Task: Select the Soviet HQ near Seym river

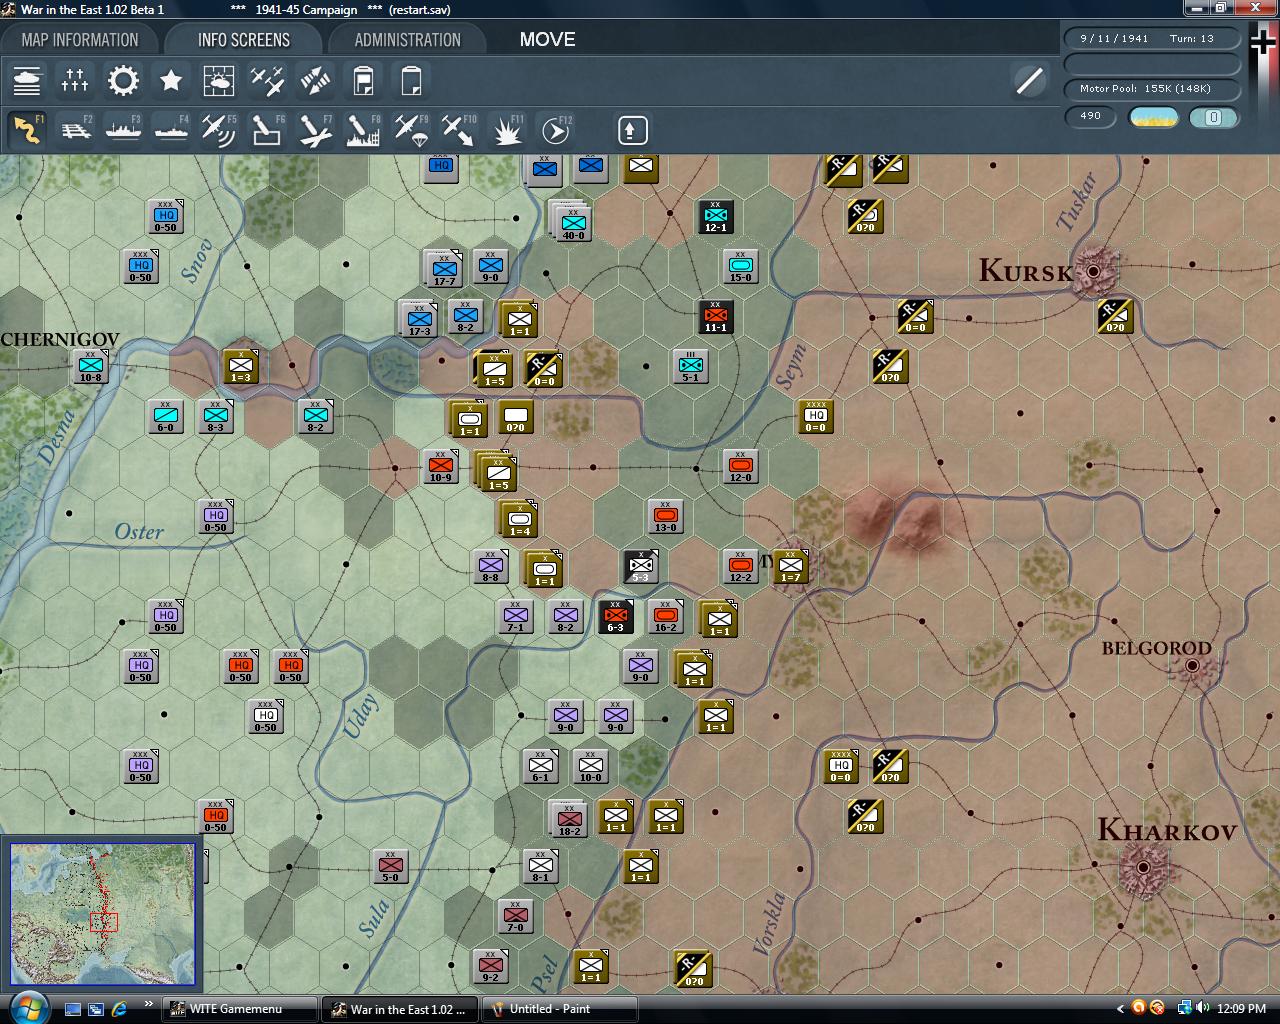Action: [x=815, y=416]
